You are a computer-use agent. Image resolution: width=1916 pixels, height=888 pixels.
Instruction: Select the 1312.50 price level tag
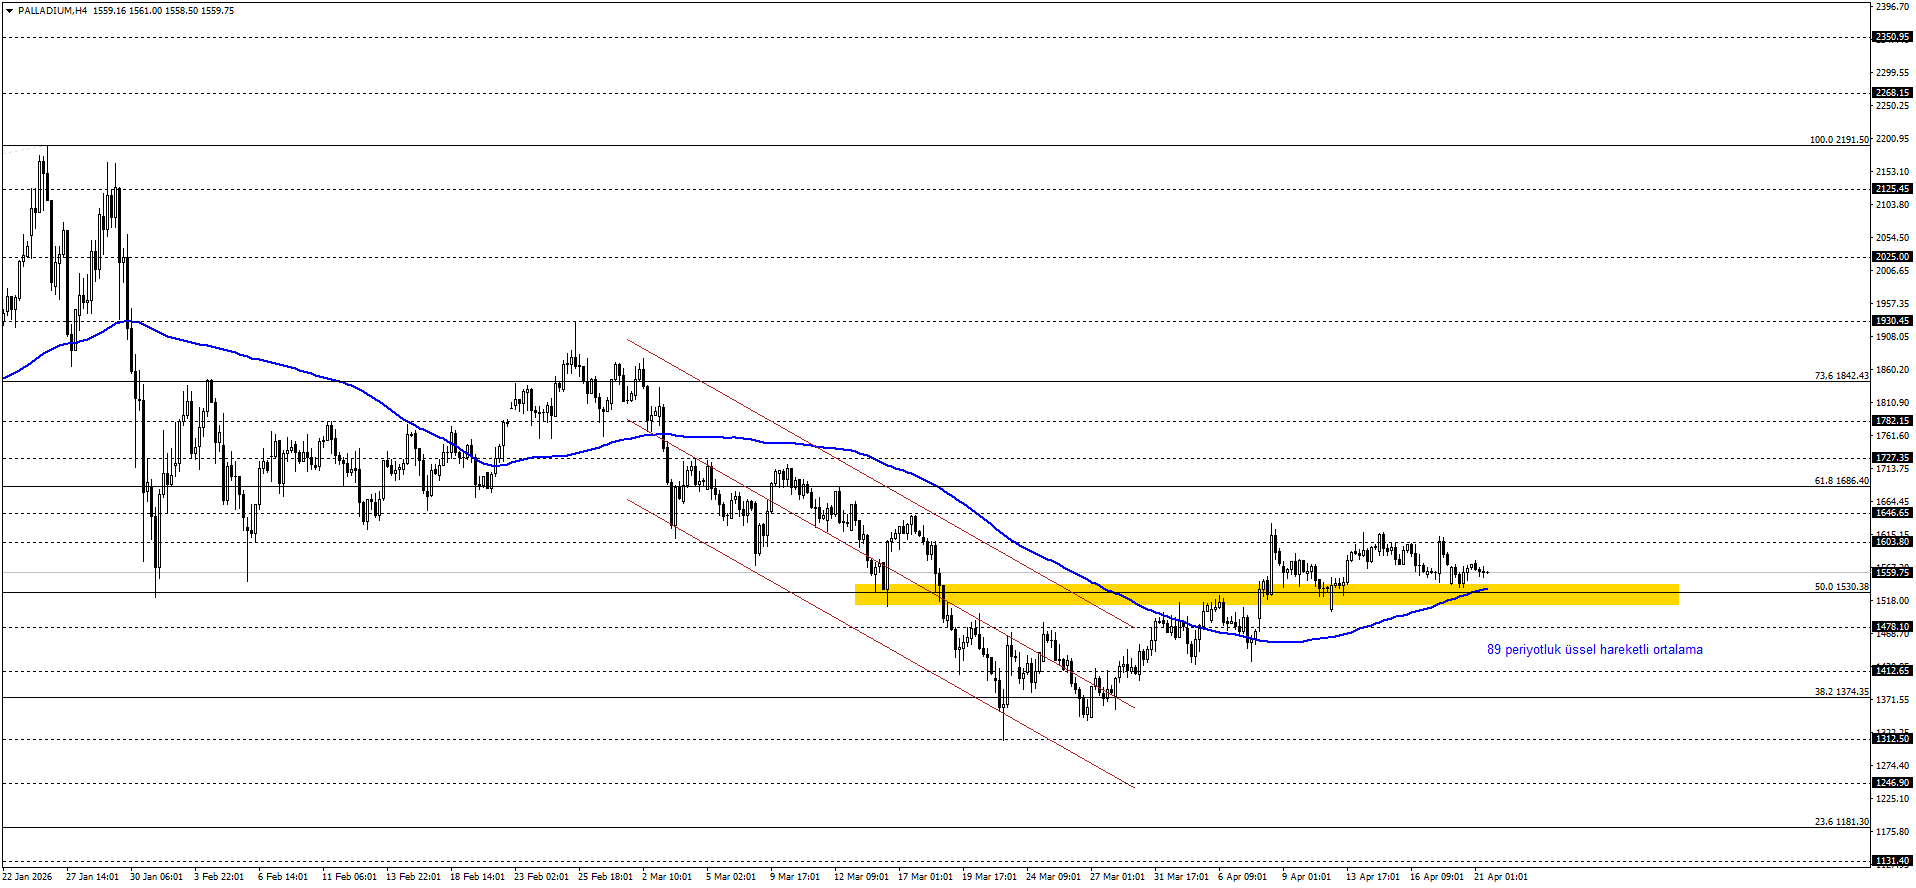tap(1891, 739)
